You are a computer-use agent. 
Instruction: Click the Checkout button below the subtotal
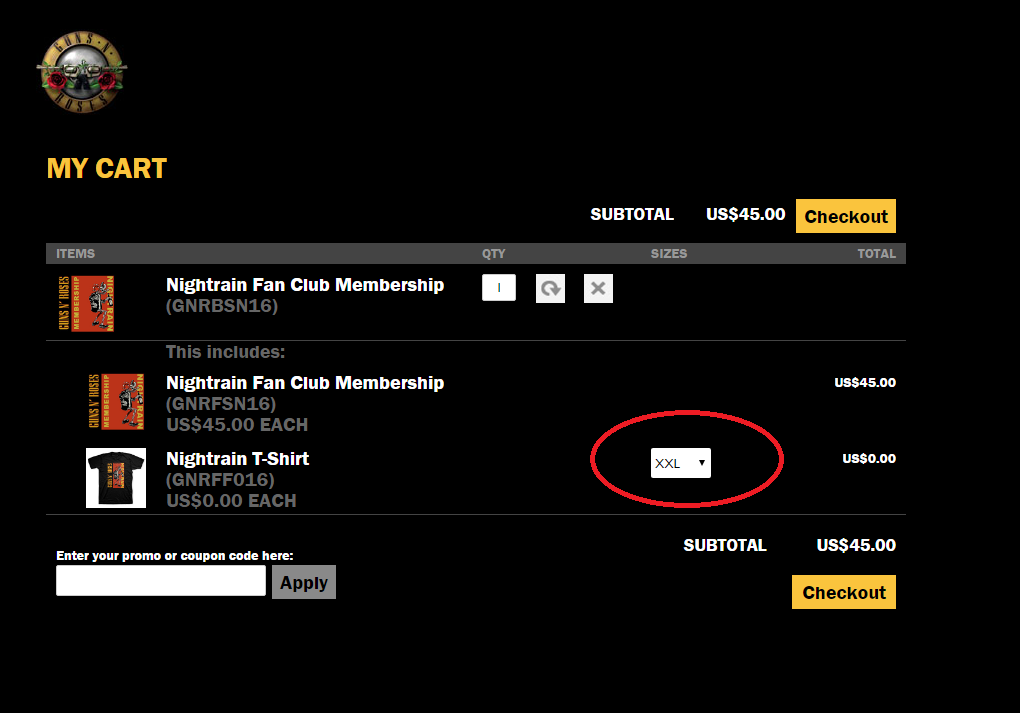[844, 592]
